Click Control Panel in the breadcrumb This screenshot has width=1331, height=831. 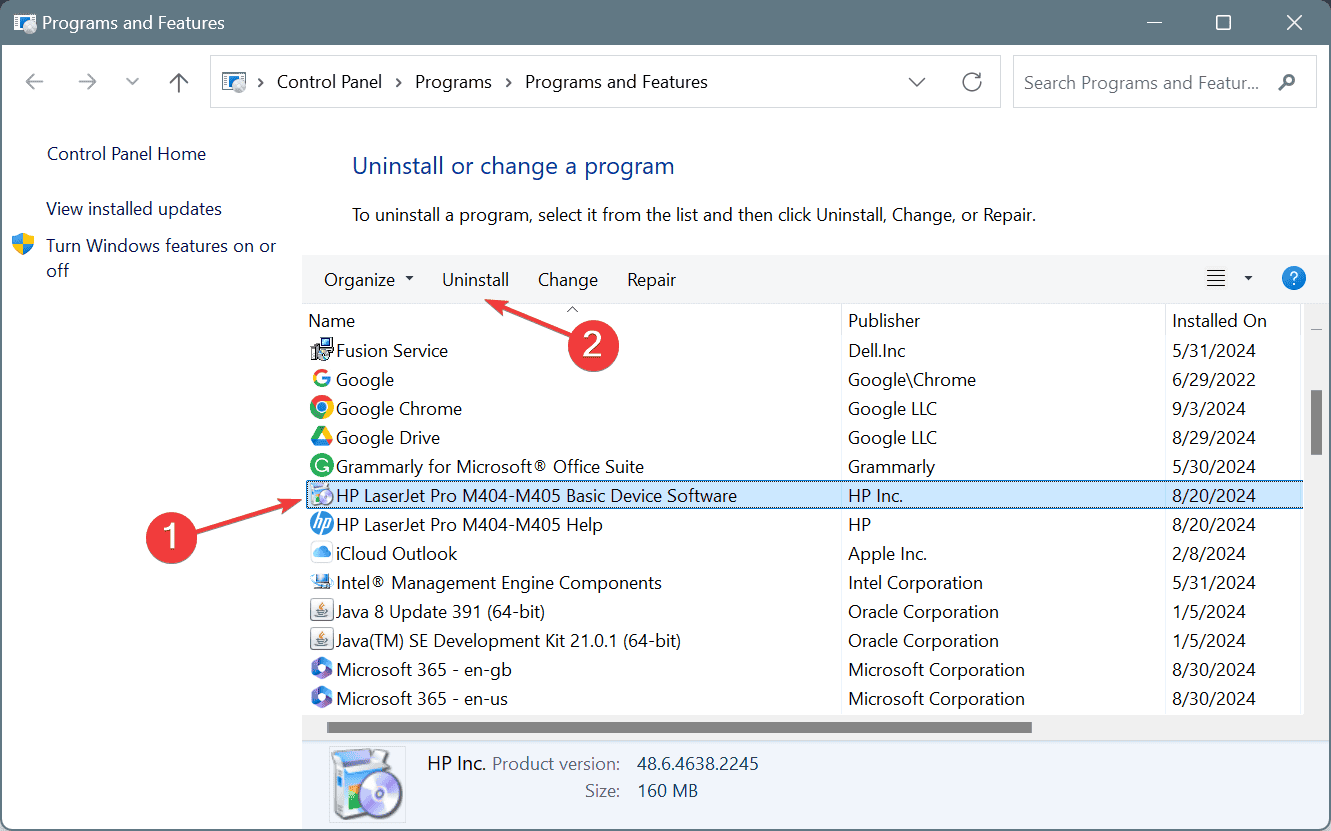330,82
